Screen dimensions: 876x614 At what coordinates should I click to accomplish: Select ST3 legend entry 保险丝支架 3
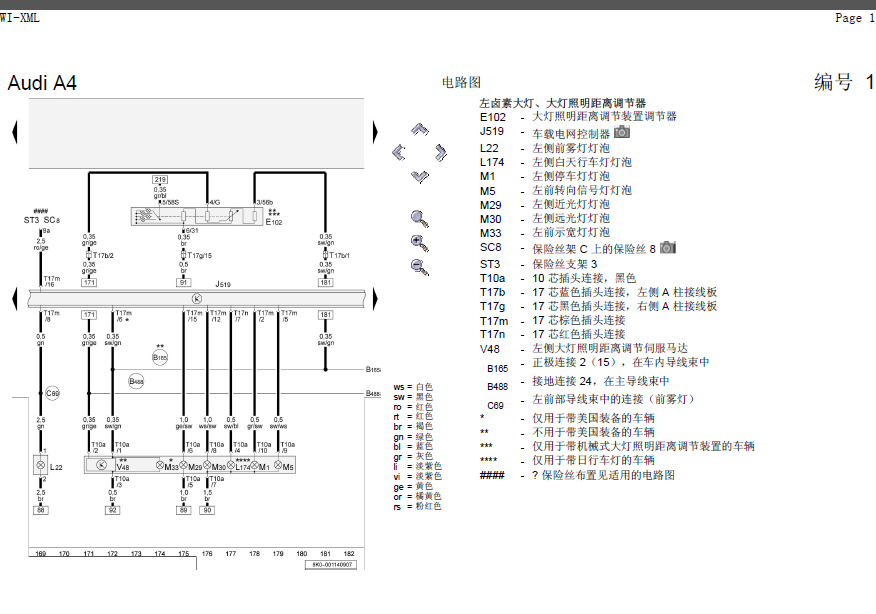(x=564, y=264)
